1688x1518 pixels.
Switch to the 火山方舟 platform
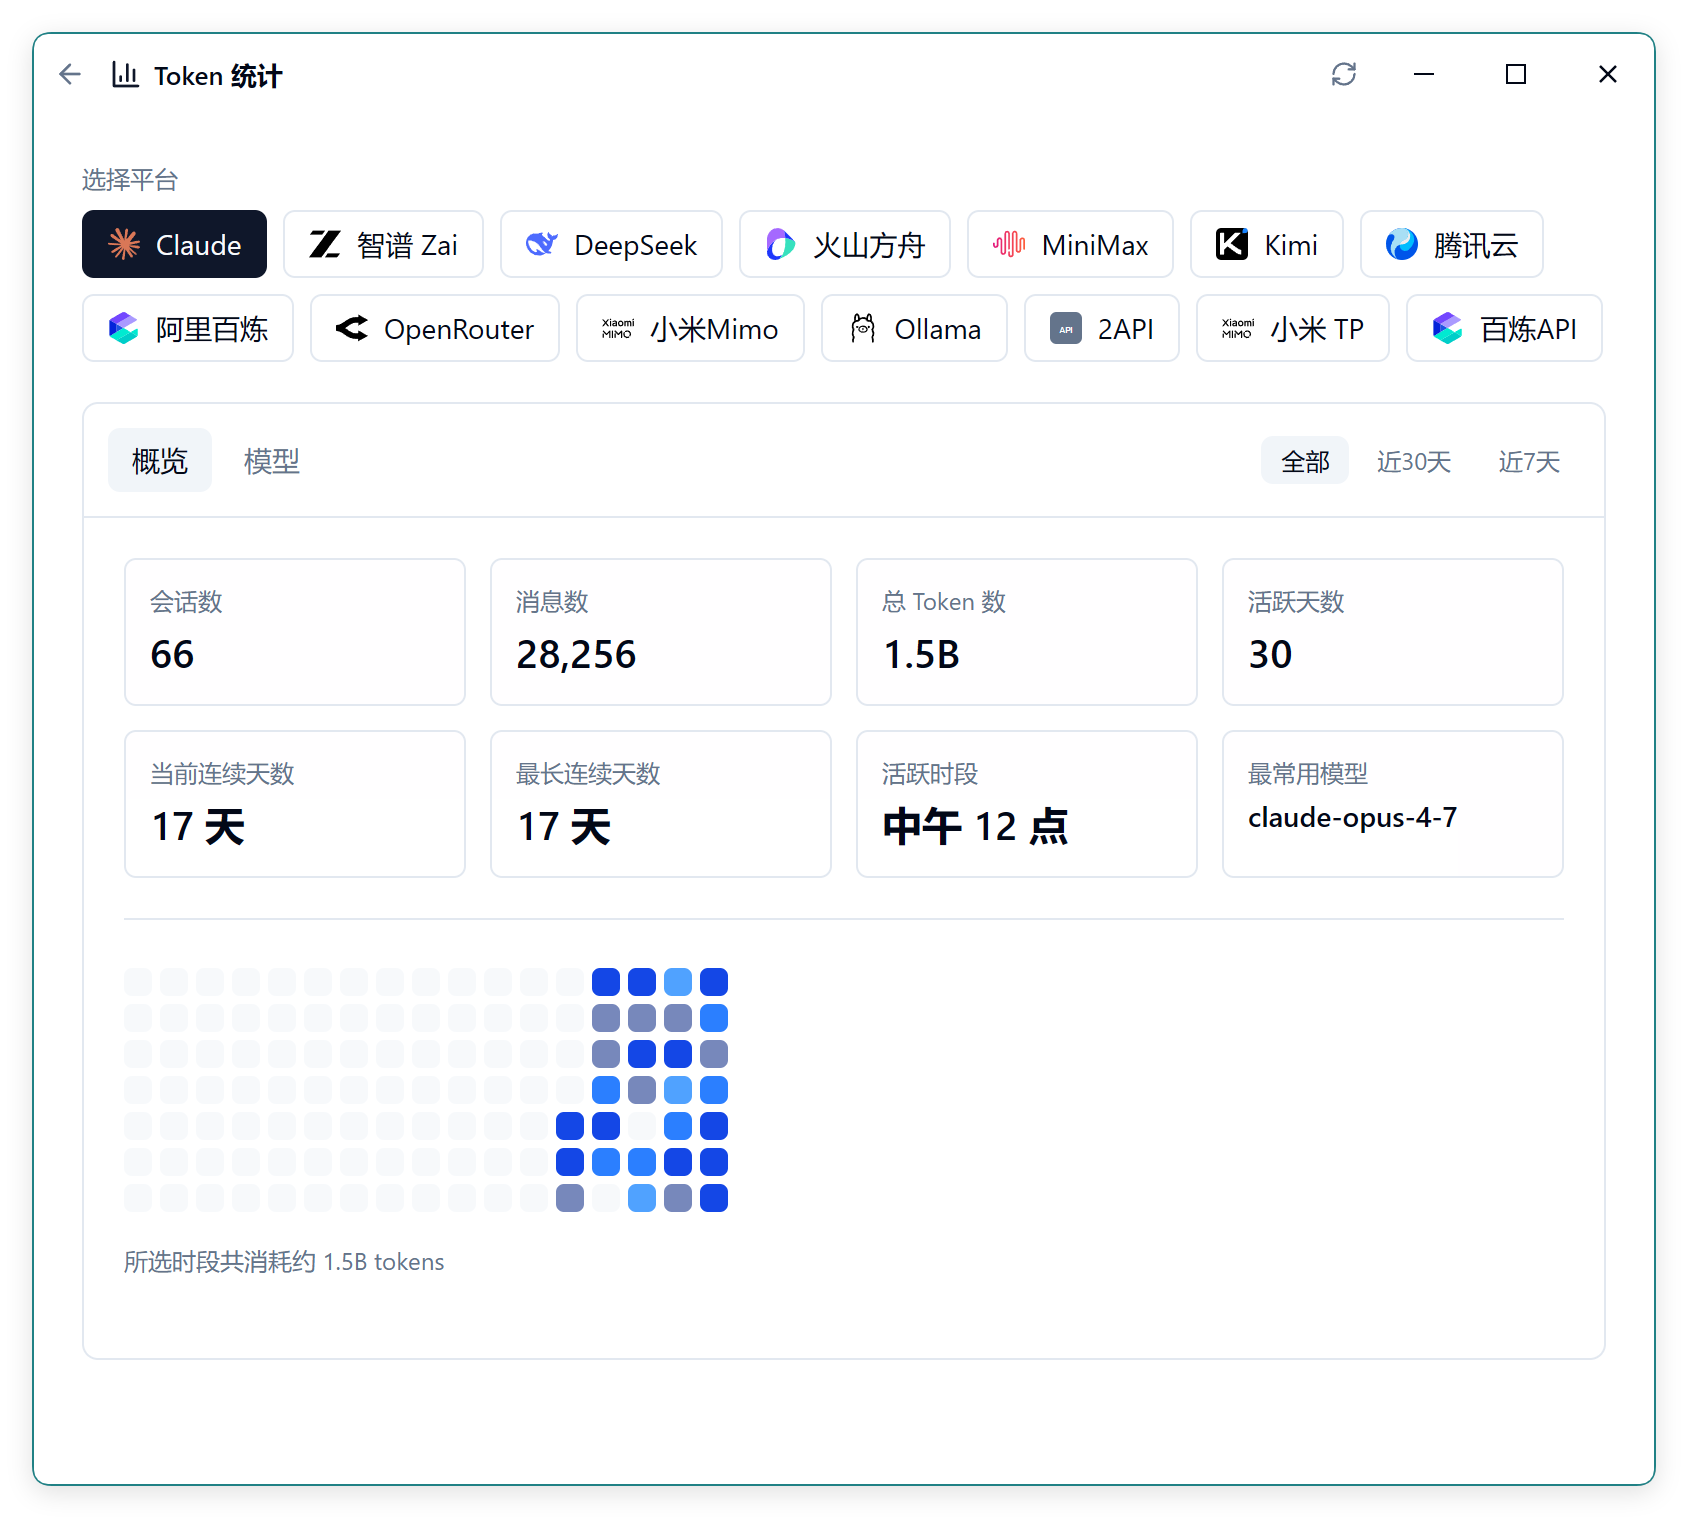click(845, 244)
